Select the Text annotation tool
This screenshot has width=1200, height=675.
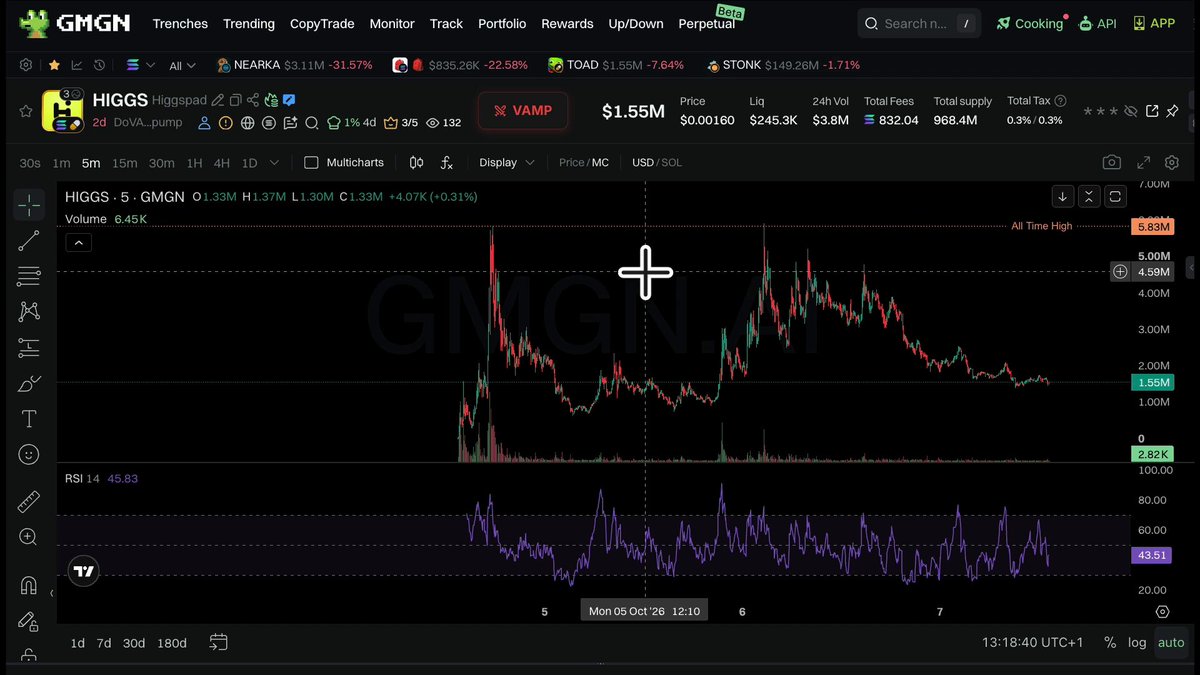point(29,419)
